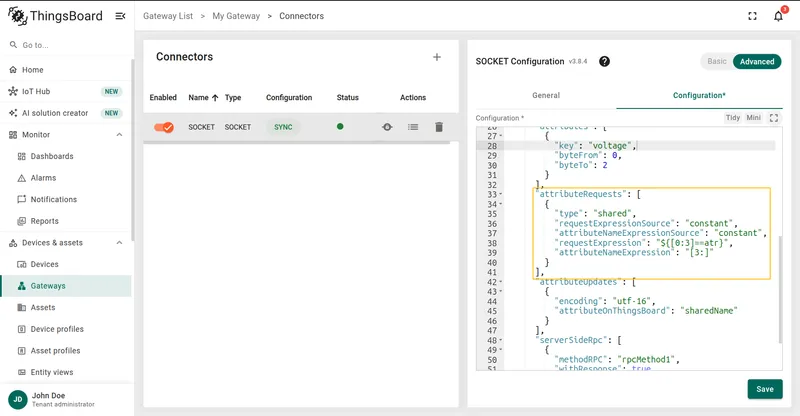This screenshot has height=416, width=800.
Task: Click the Gateways icon
Action: (21, 286)
